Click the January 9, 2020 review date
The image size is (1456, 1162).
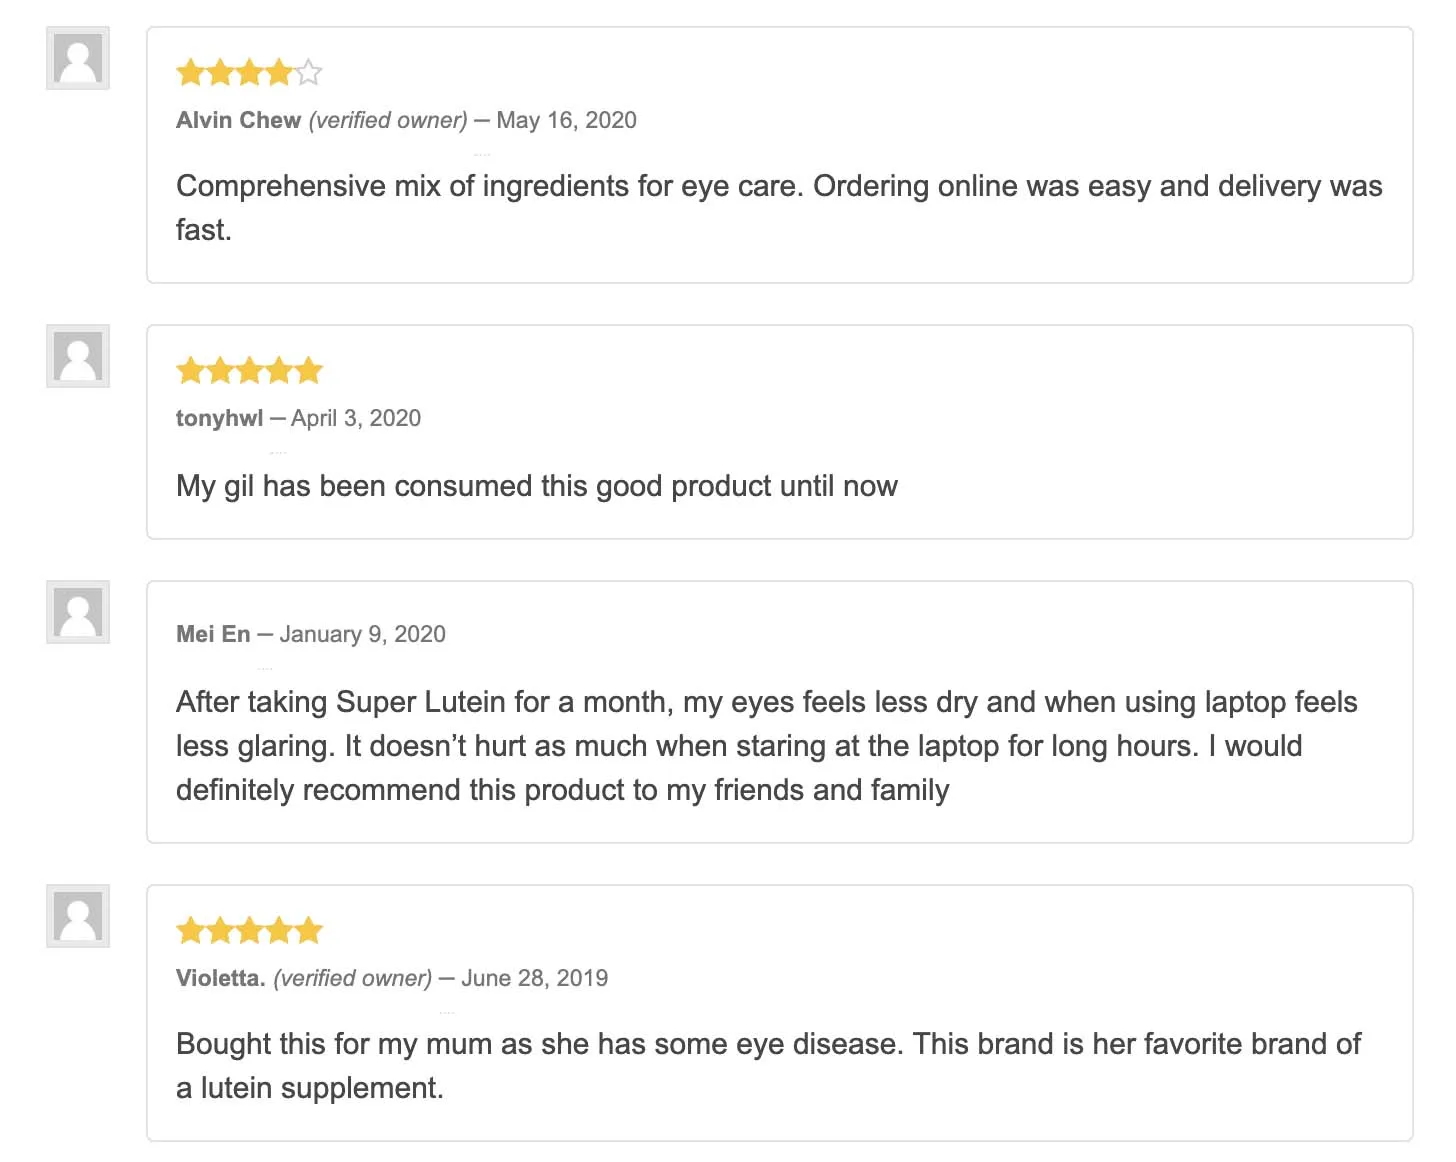pyautogui.click(x=362, y=635)
